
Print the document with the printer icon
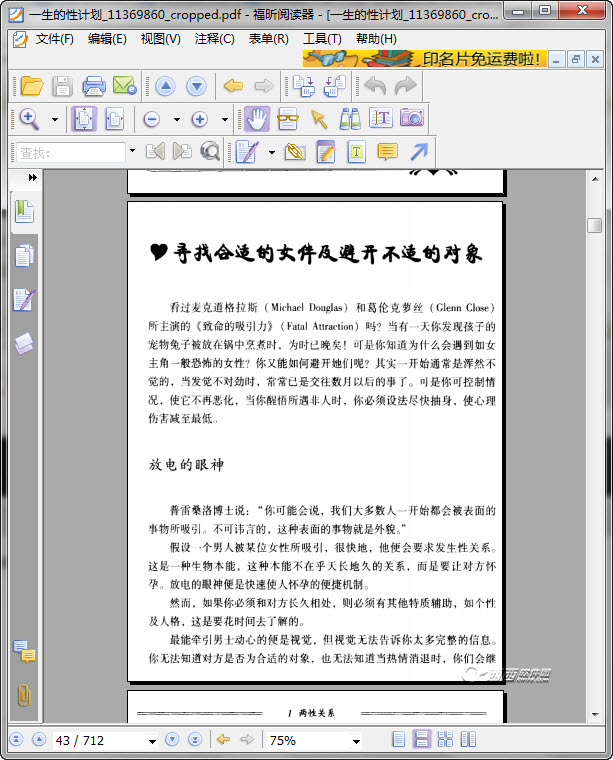pyautogui.click(x=94, y=86)
